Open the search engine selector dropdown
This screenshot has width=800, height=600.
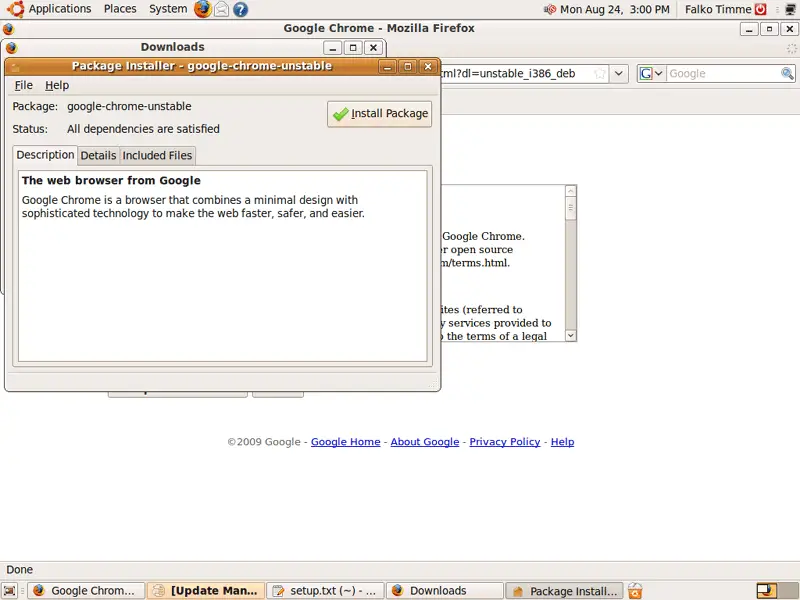651,73
